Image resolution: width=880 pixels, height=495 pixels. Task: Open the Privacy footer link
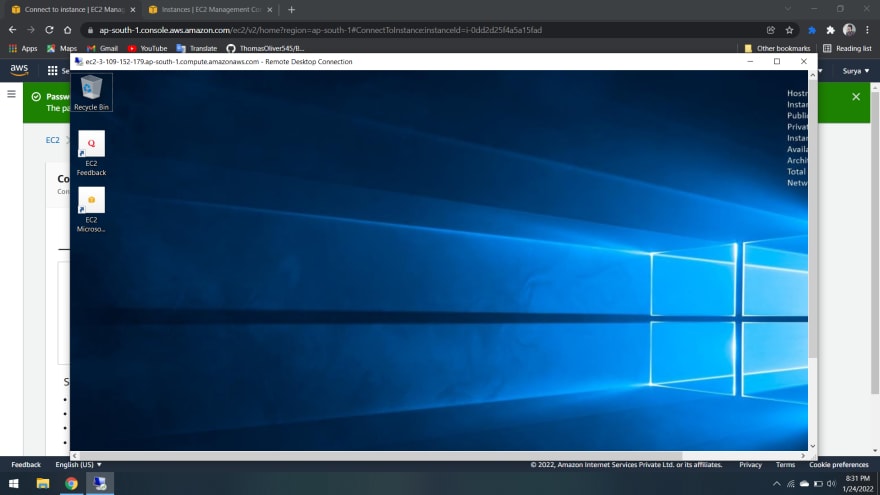(x=750, y=465)
